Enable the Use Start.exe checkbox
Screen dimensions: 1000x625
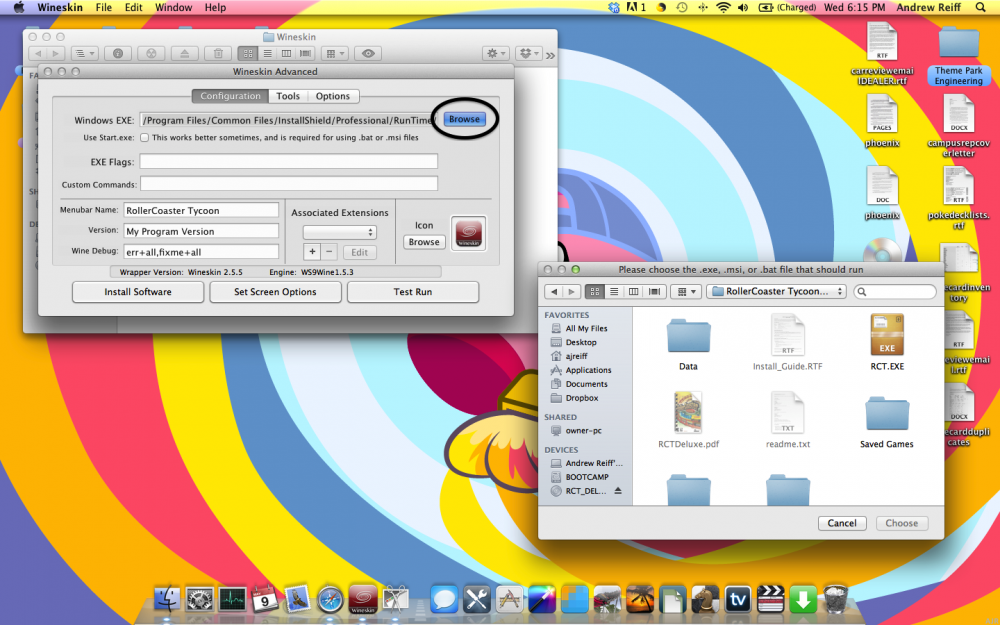(x=145, y=137)
